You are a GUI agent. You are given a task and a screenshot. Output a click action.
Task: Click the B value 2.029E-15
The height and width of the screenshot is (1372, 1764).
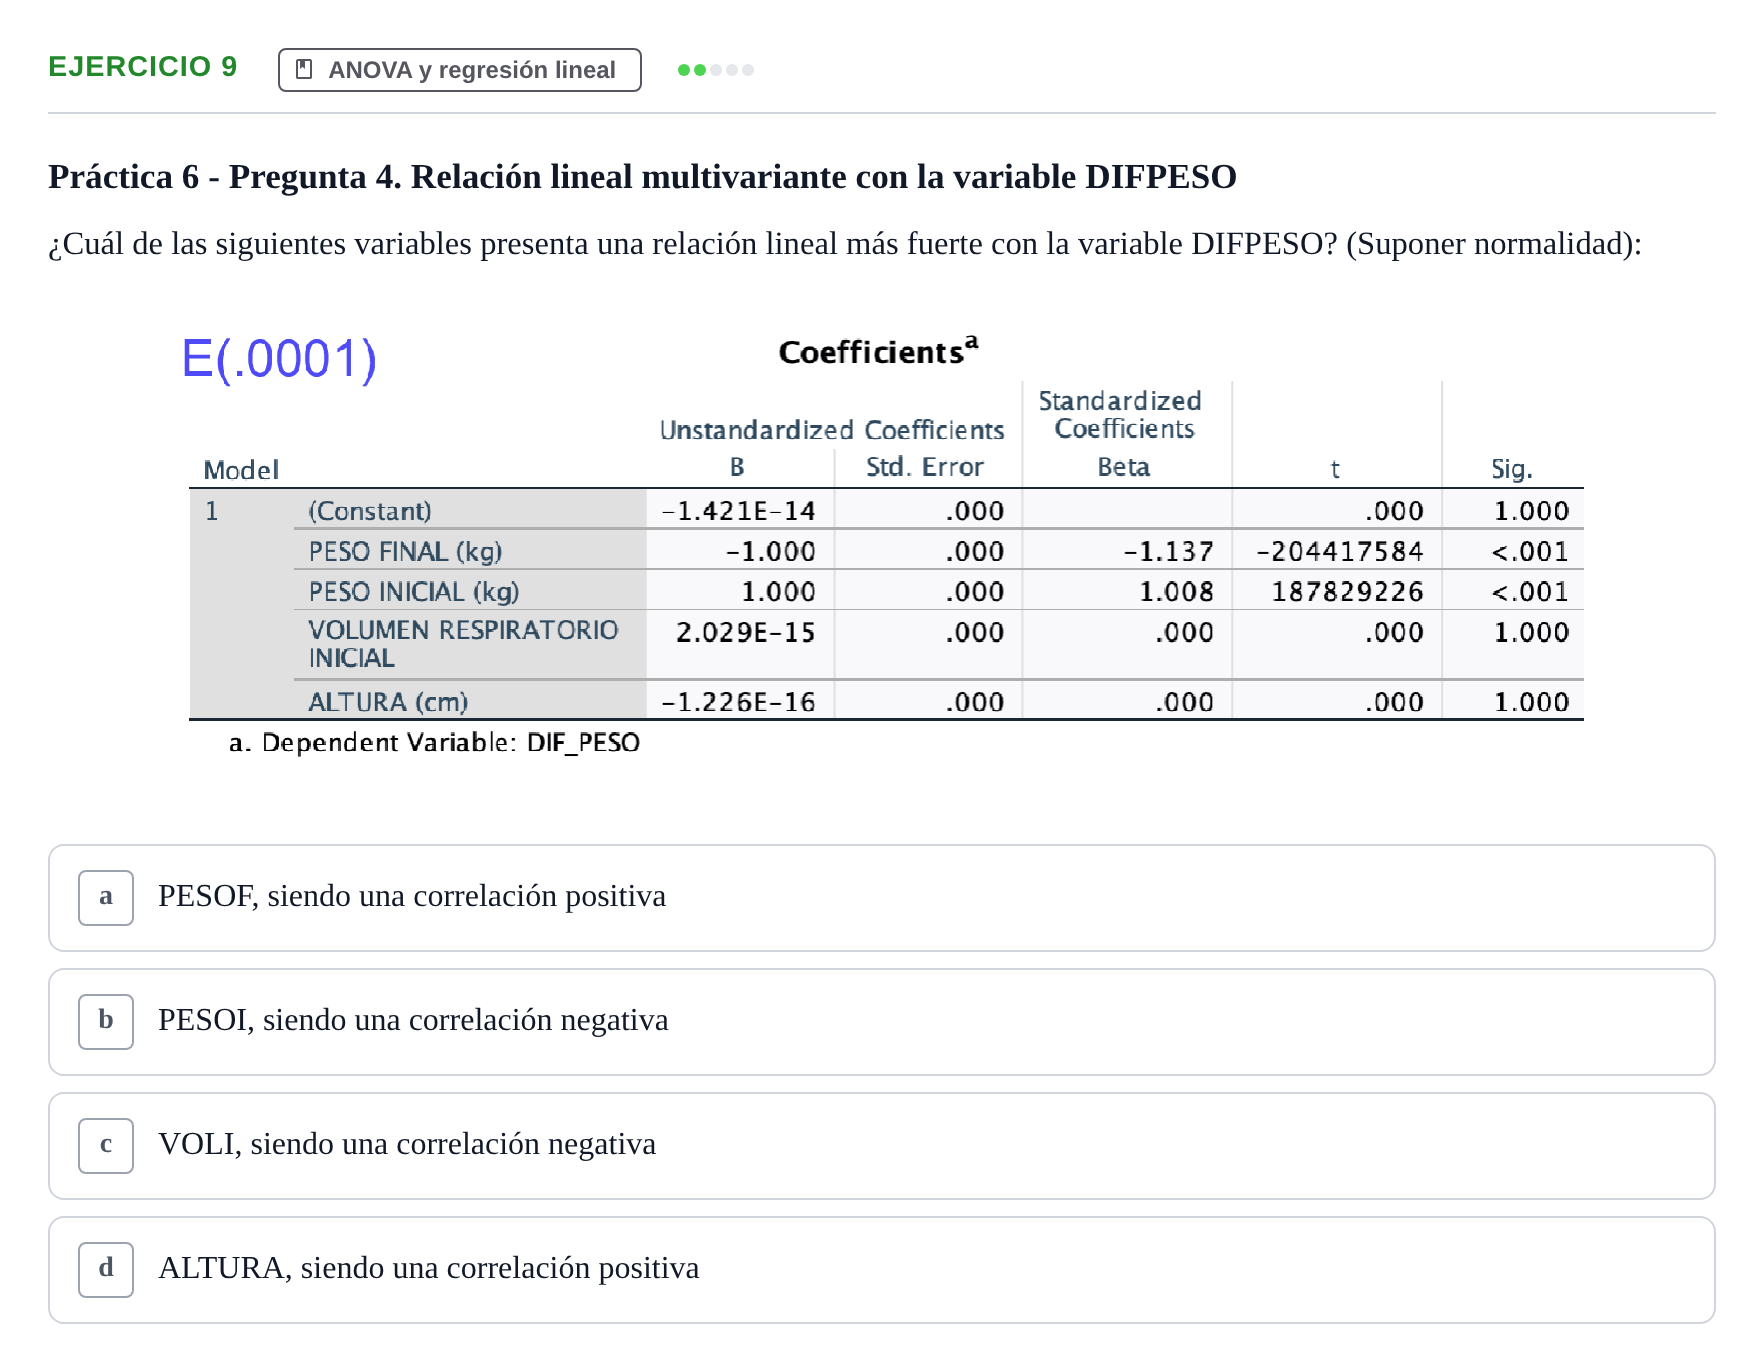[x=745, y=632]
